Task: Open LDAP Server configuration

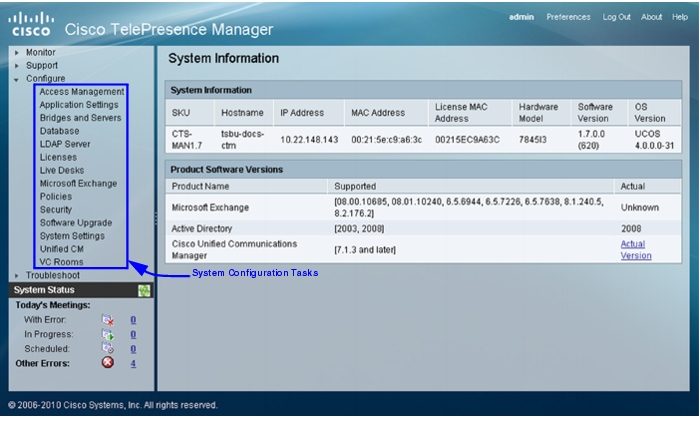Action: click(x=65, y=144)
